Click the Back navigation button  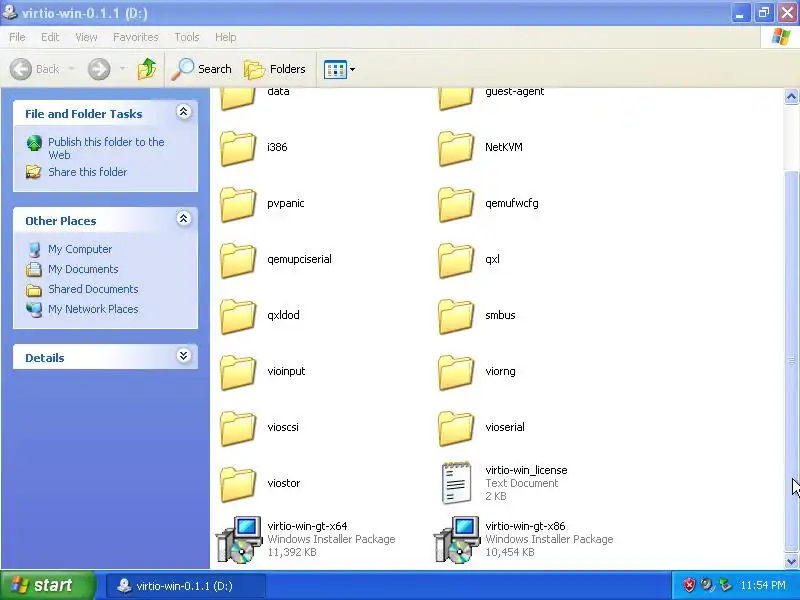point(35,69)
